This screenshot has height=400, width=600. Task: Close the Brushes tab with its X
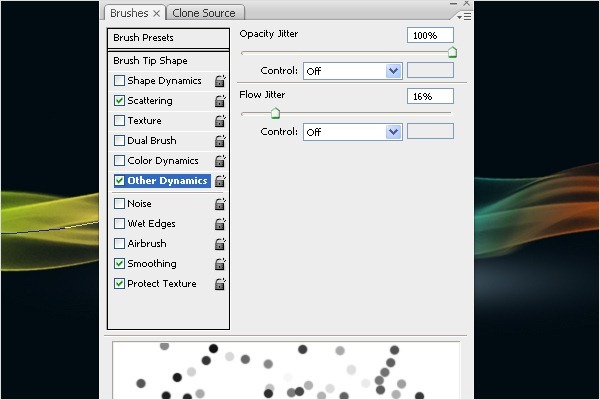tap(157, 13)
